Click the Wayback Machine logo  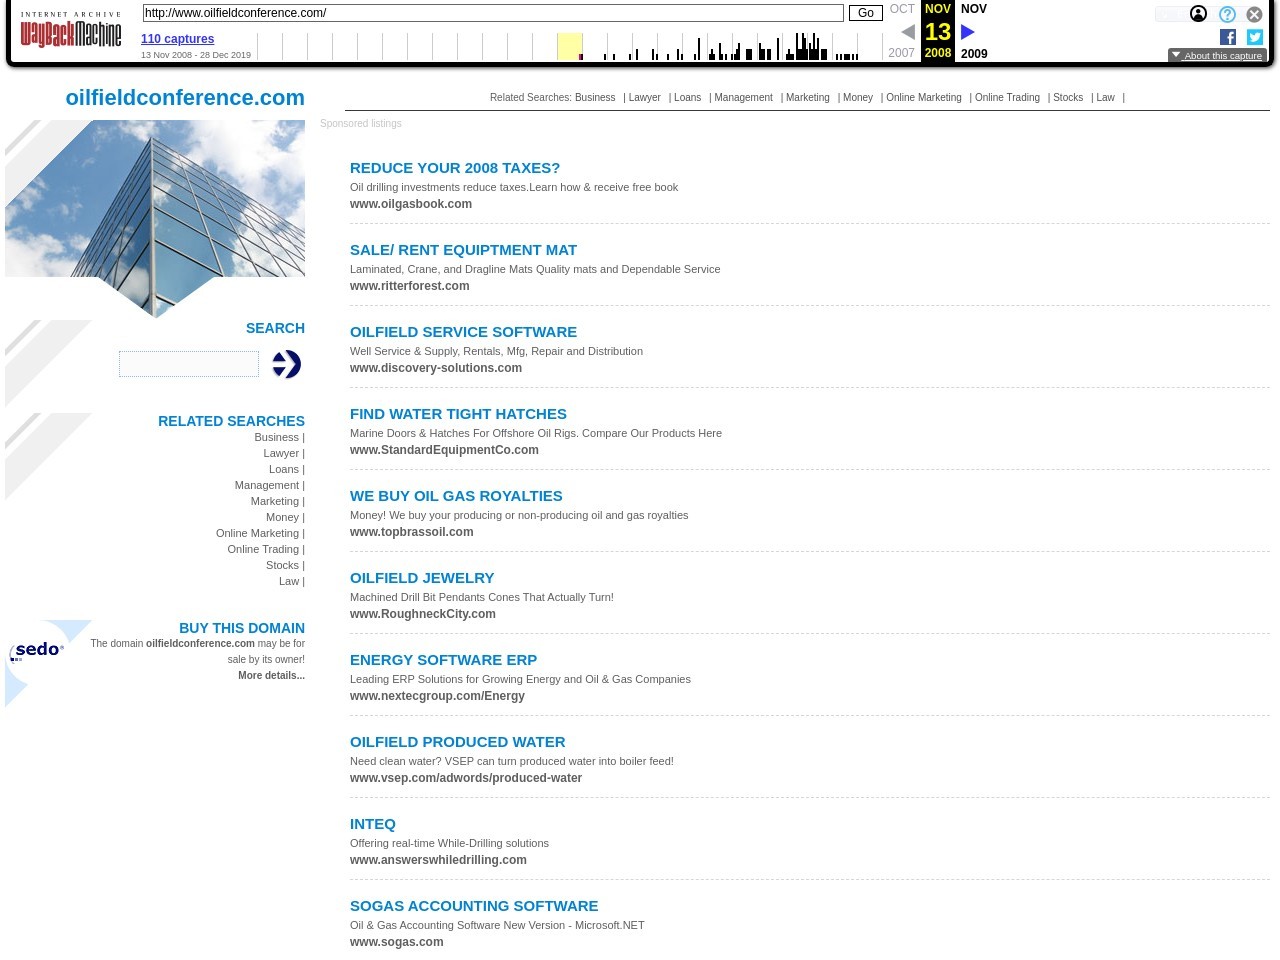click(71, 31)
